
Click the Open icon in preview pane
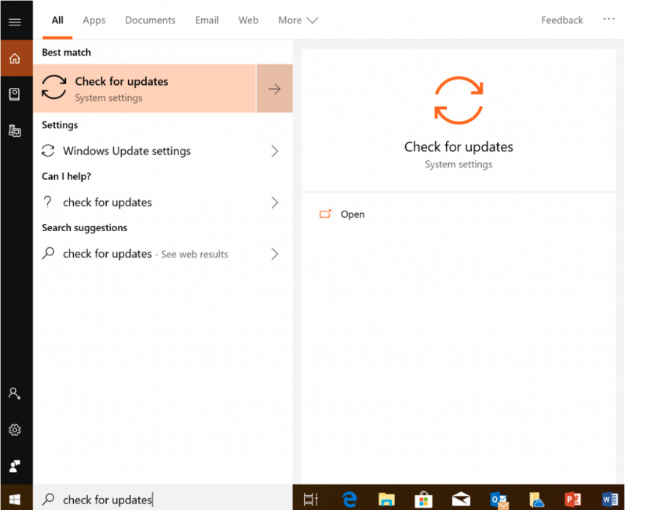pyautogui.click(x=325, y=214)
